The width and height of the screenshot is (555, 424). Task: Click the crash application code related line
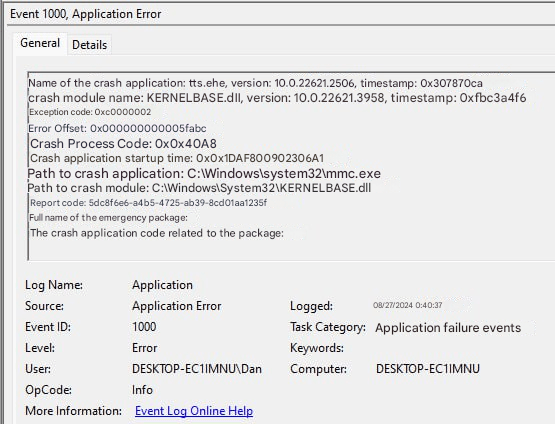(157, 233)
